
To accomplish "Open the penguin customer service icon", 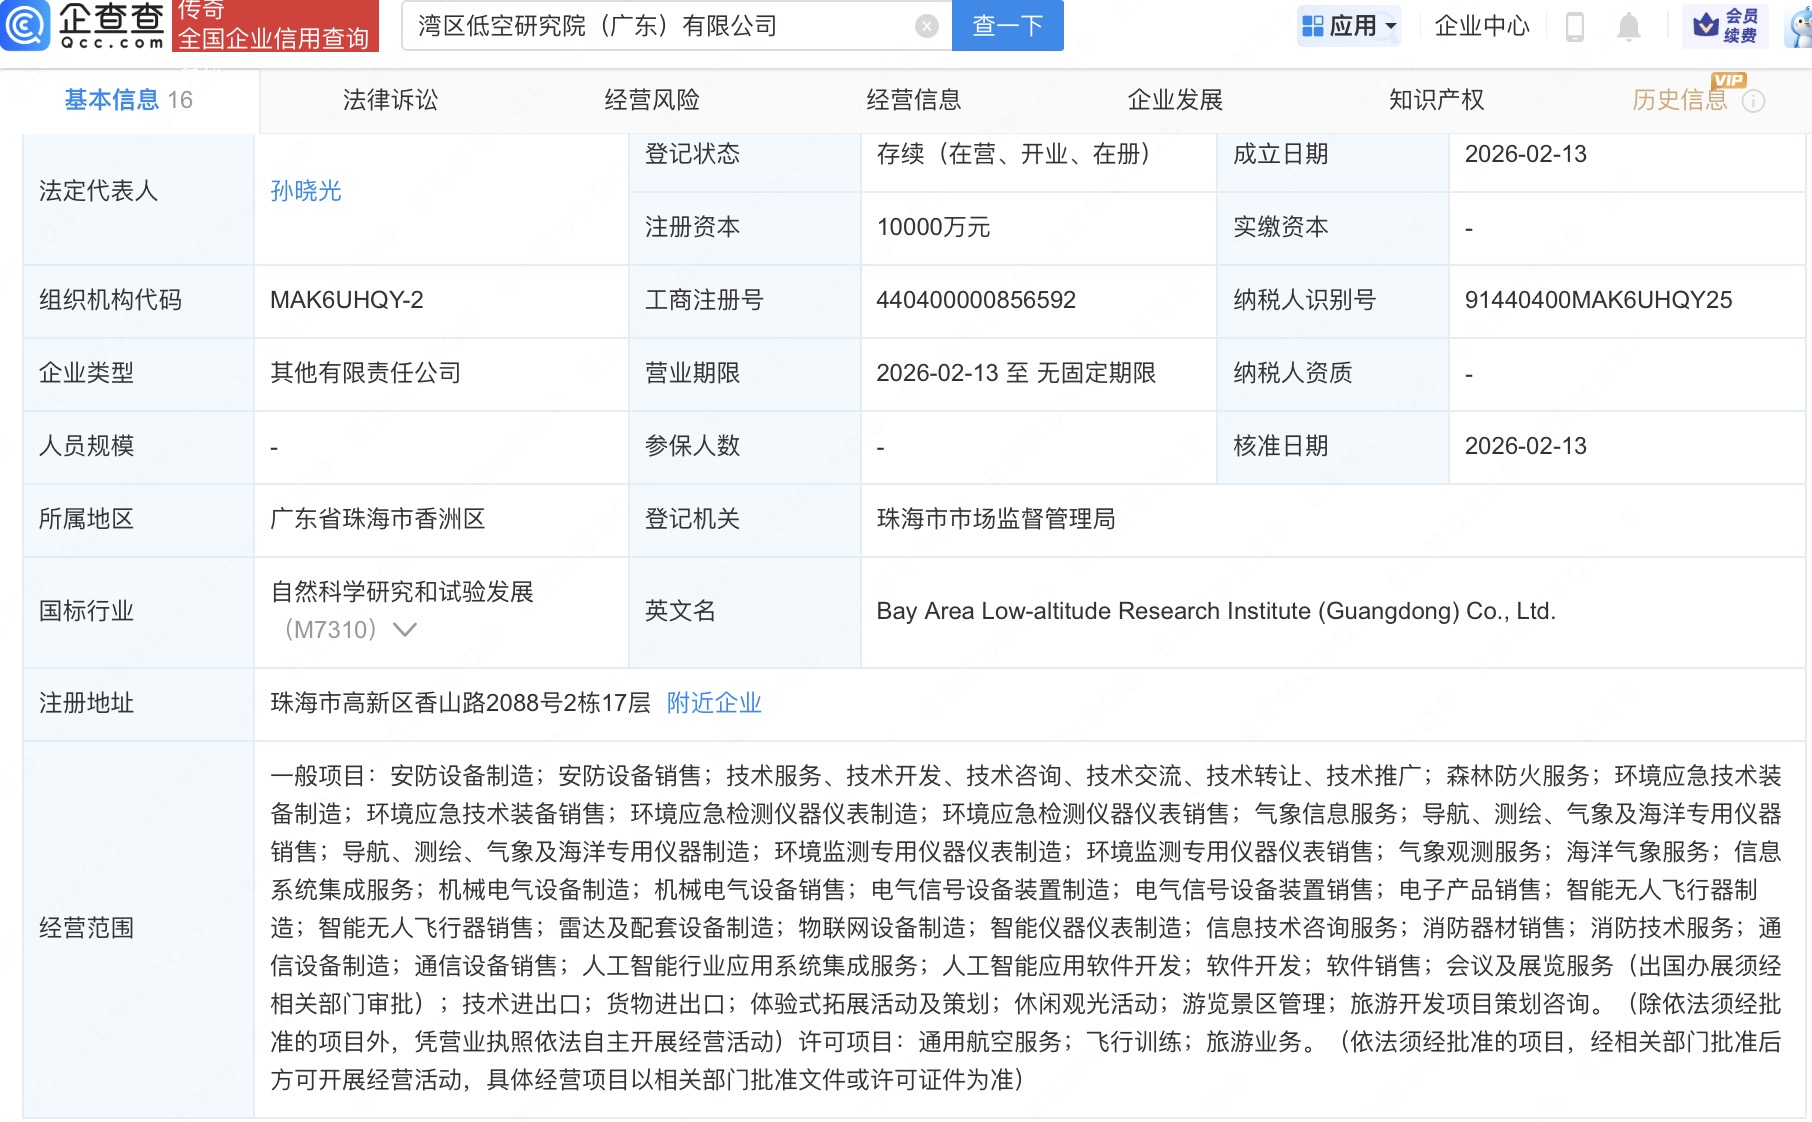I will 1793,27.
